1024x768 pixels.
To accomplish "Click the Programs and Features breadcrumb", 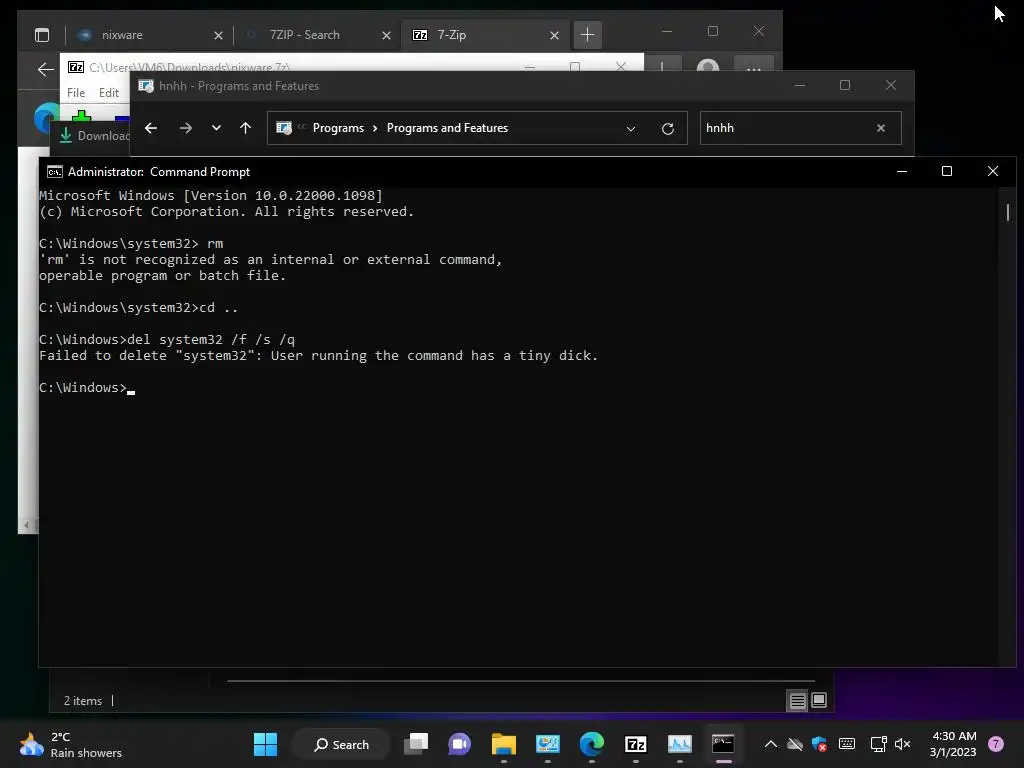I will pos(447,128).
